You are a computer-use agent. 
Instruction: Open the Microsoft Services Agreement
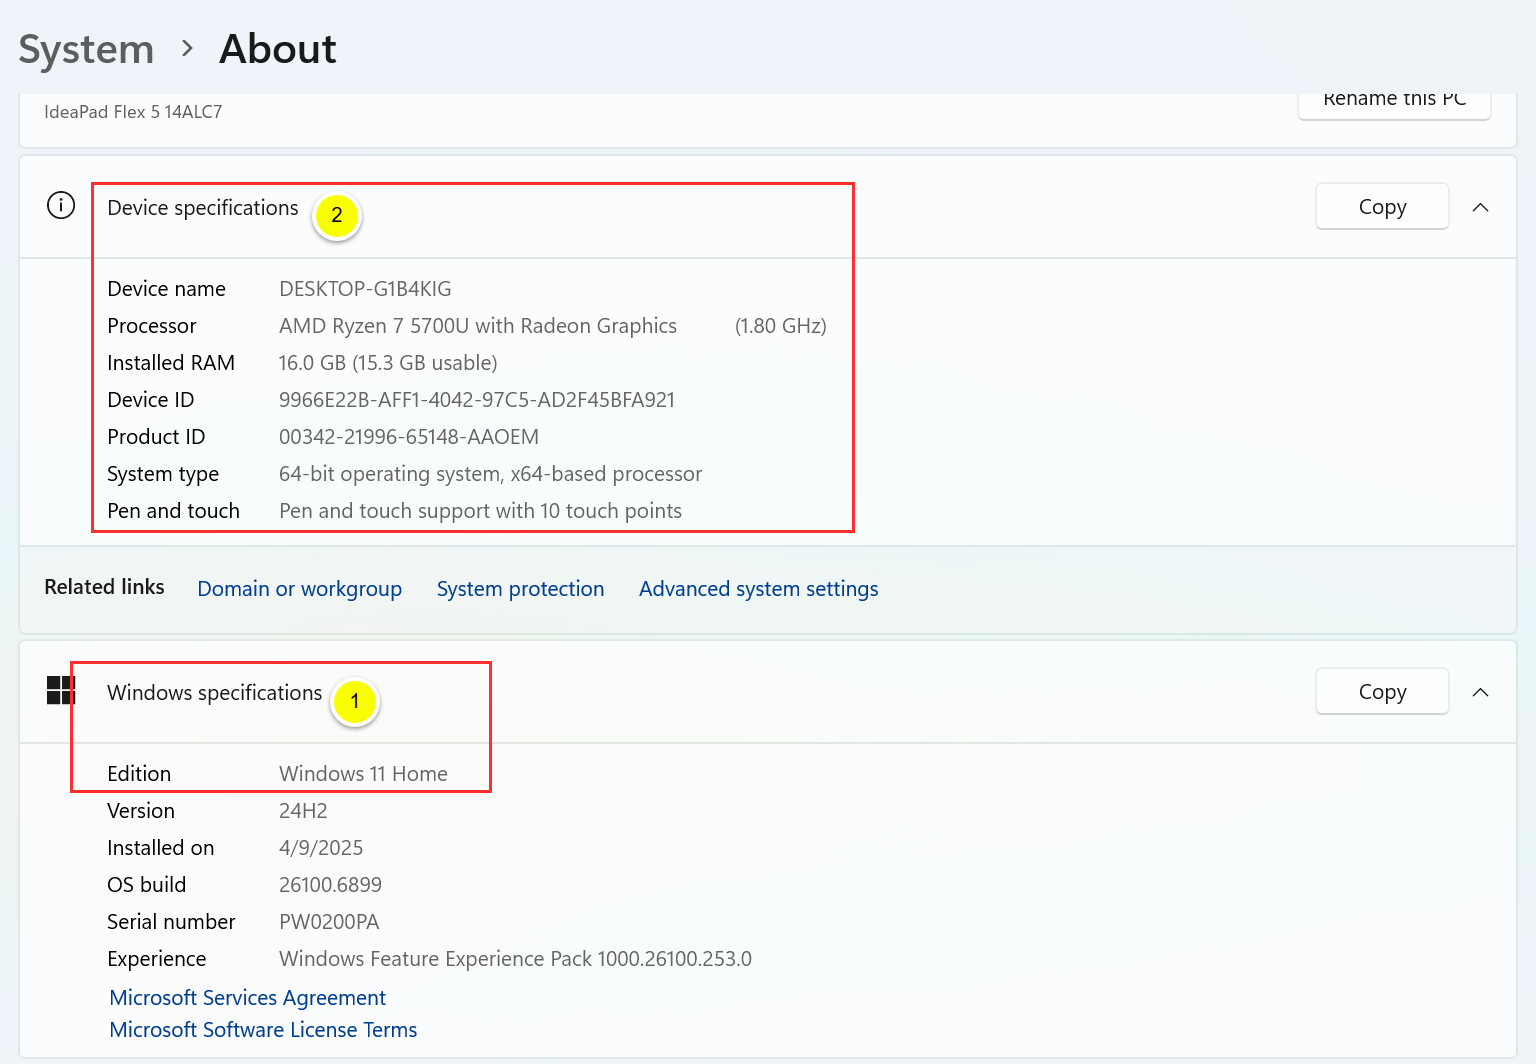(x=246, y=997)
